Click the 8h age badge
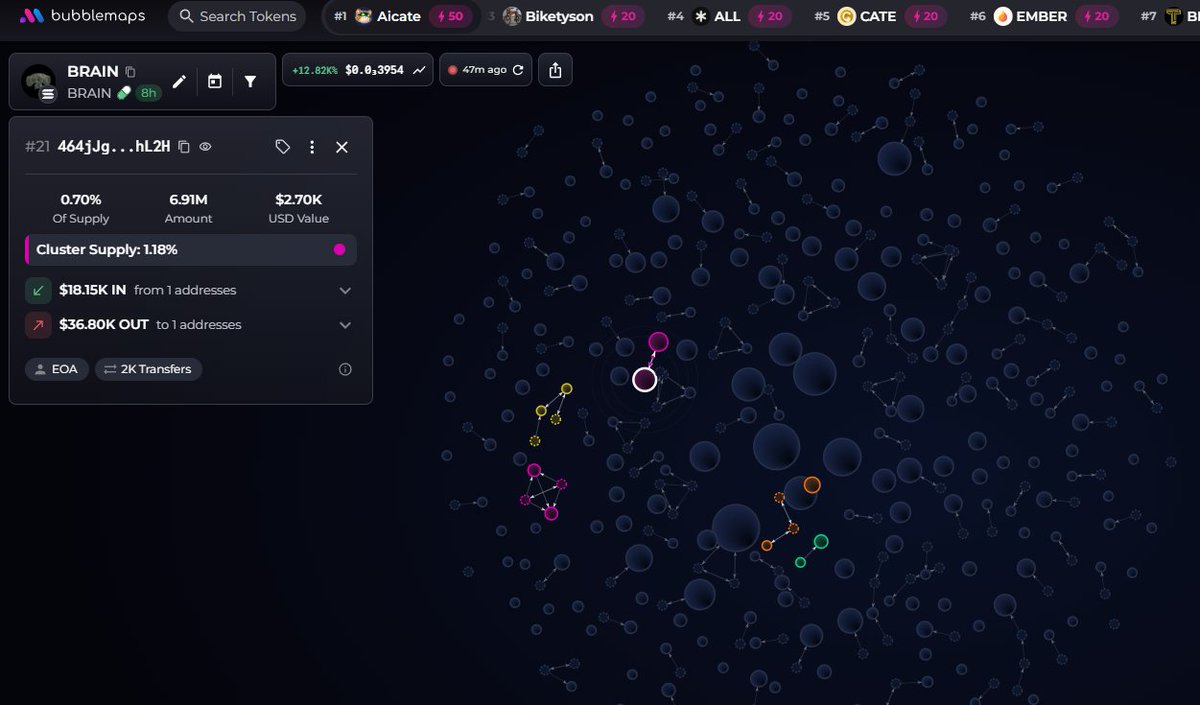The image size is (1200, 705). point(149,93)
